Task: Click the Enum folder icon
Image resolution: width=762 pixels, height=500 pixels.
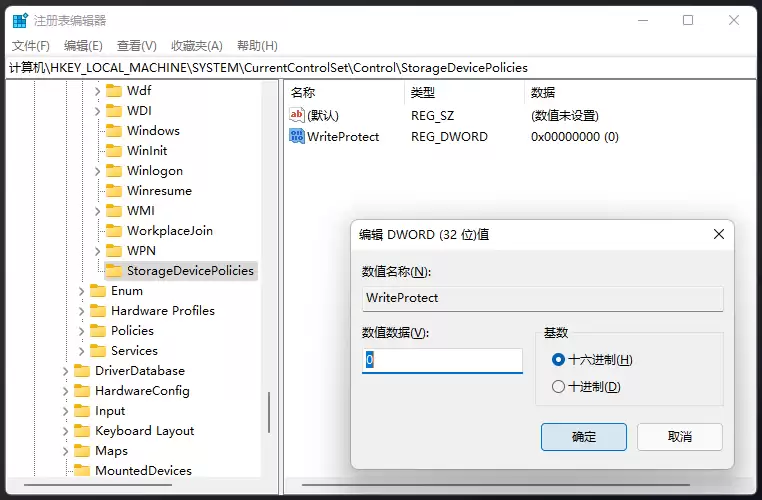Action: [98, 291]
